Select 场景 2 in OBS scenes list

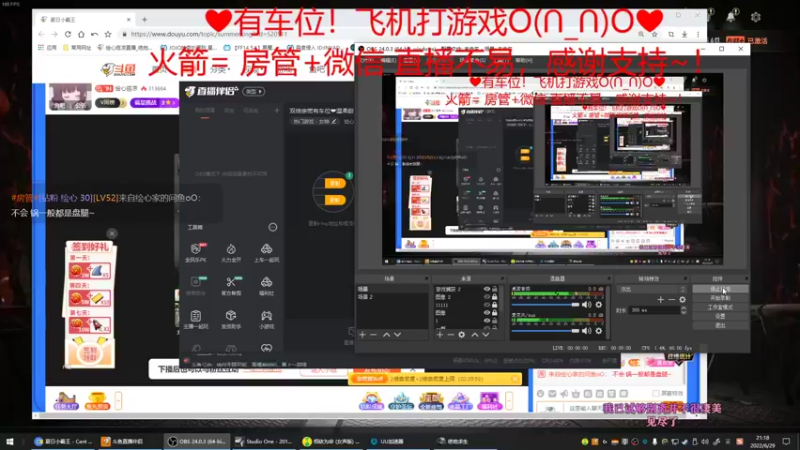click(392, 297)
